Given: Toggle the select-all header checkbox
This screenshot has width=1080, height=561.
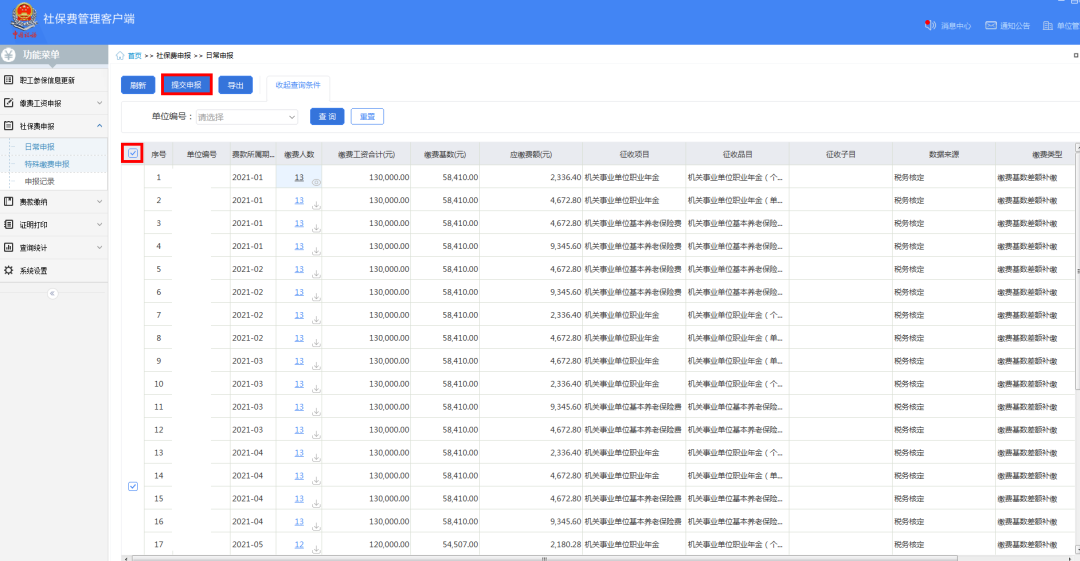Looking at the screenshot, I should pyautogui.click(x=133, y=153).
